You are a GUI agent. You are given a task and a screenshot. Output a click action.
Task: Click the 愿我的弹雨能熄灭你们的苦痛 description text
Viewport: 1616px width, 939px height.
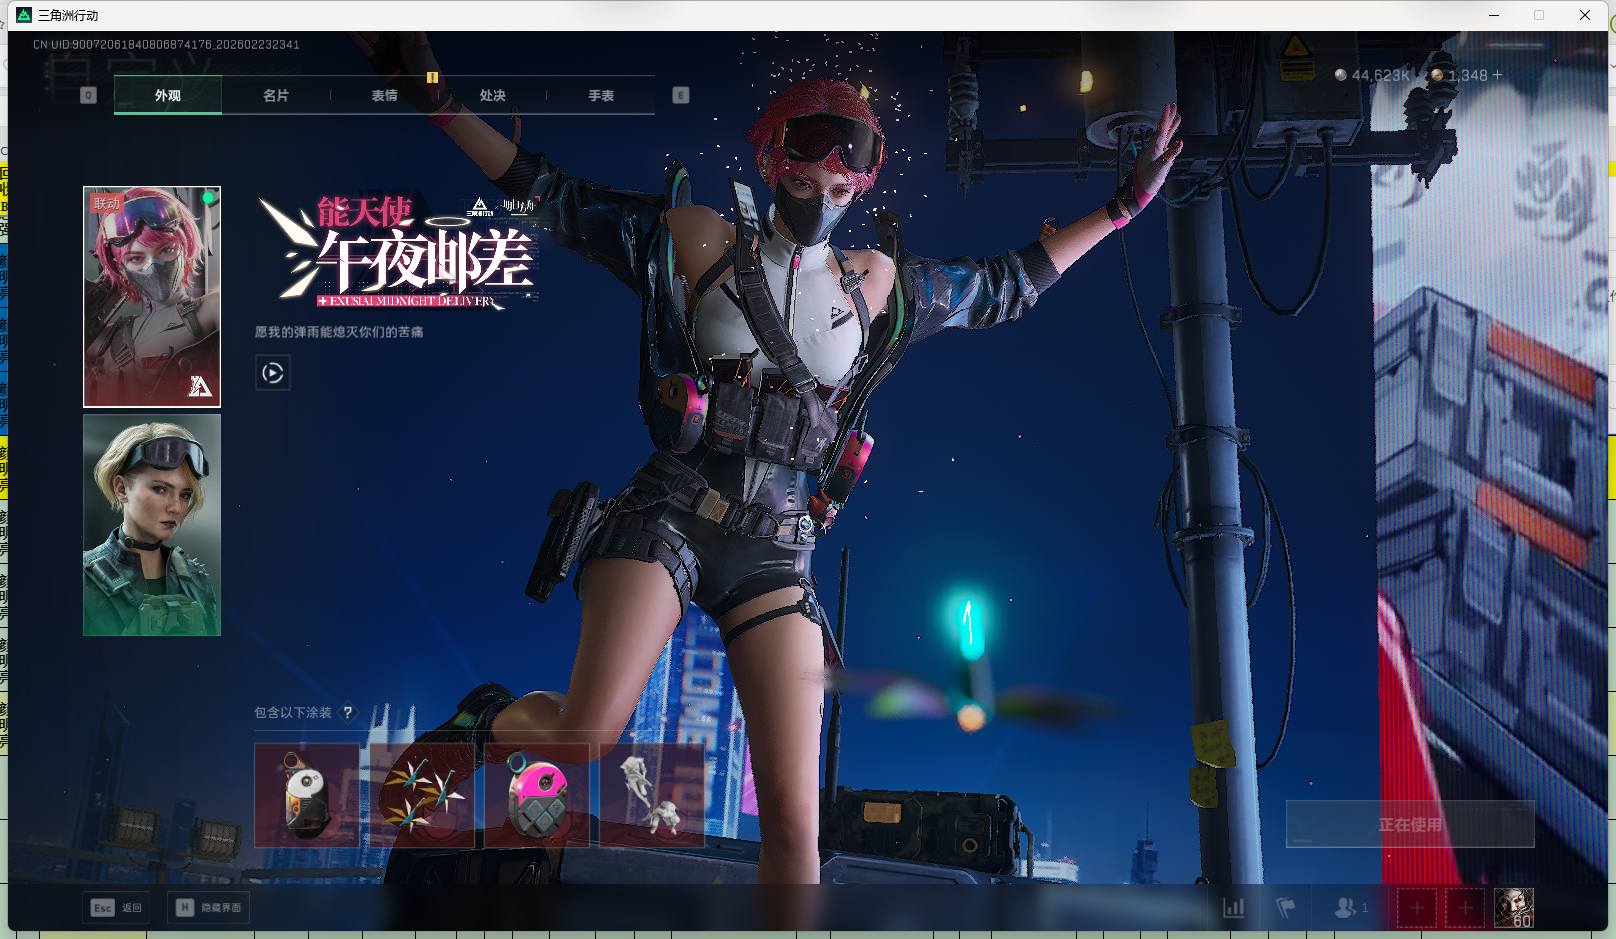point(339,332)
